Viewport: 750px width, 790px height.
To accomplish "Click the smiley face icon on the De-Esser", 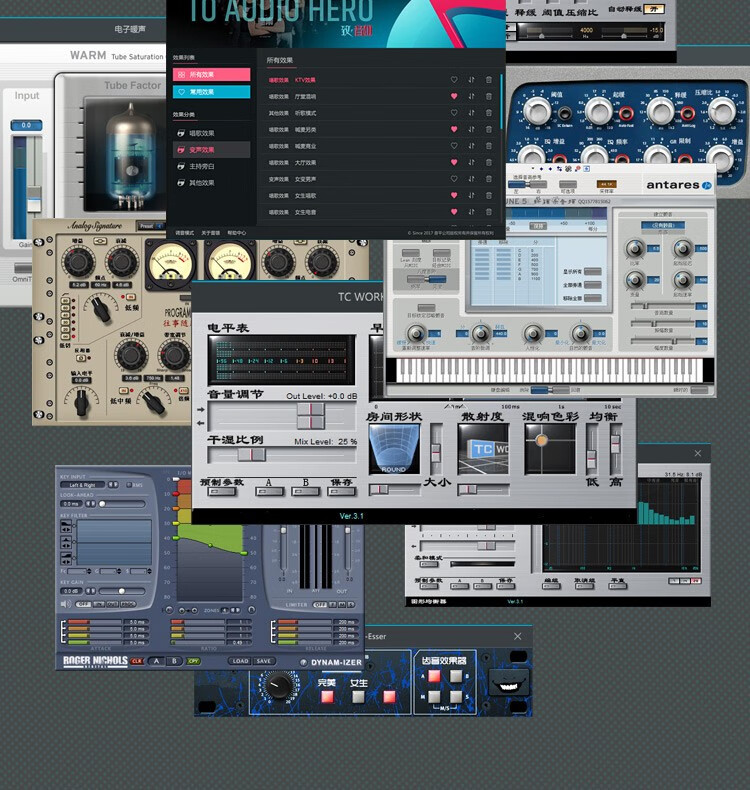I will [508, 683].
